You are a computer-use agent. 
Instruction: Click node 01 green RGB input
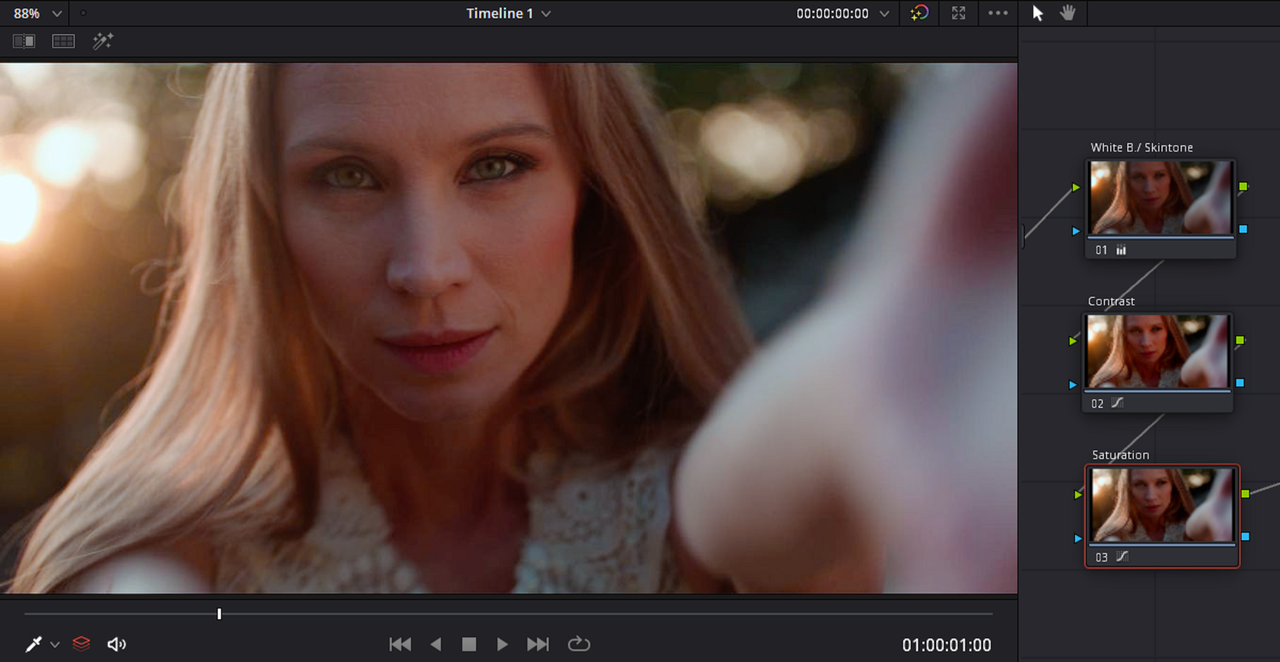1076,187
